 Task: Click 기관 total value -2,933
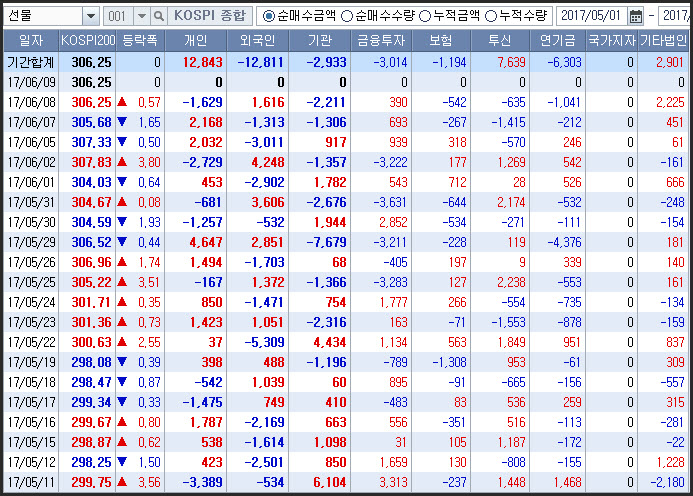click(x=326, y=62)
